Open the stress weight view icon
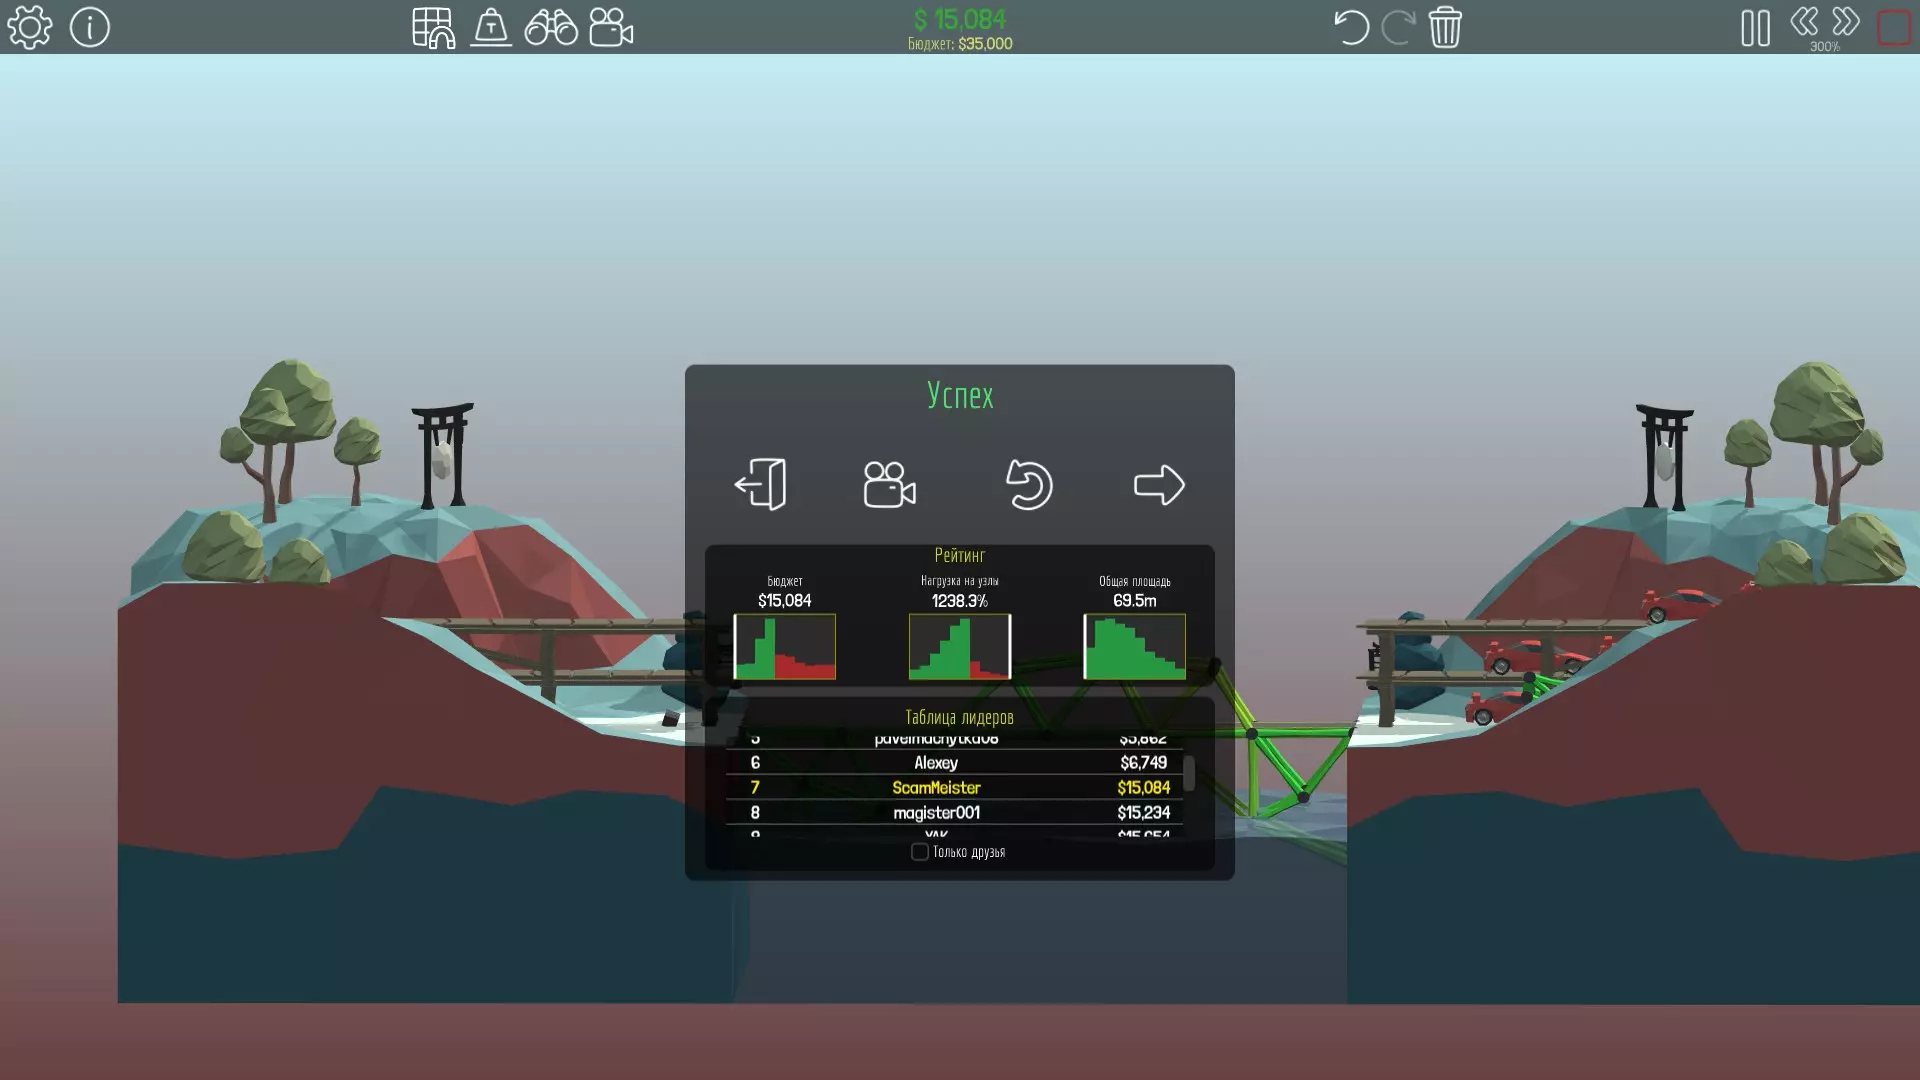 [x=491, y=27]
